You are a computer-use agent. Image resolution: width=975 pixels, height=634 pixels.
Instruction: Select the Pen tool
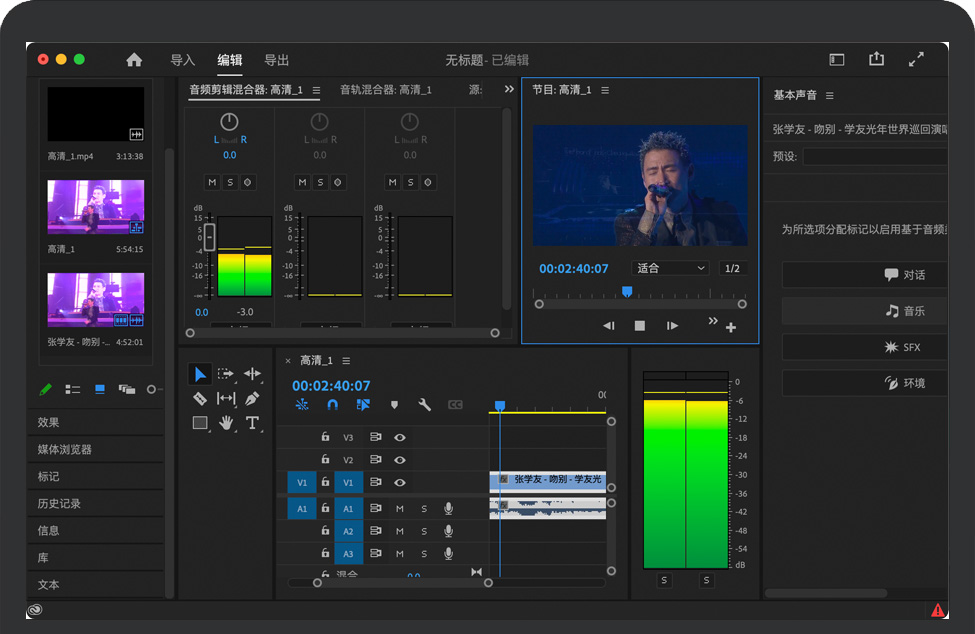252,398
